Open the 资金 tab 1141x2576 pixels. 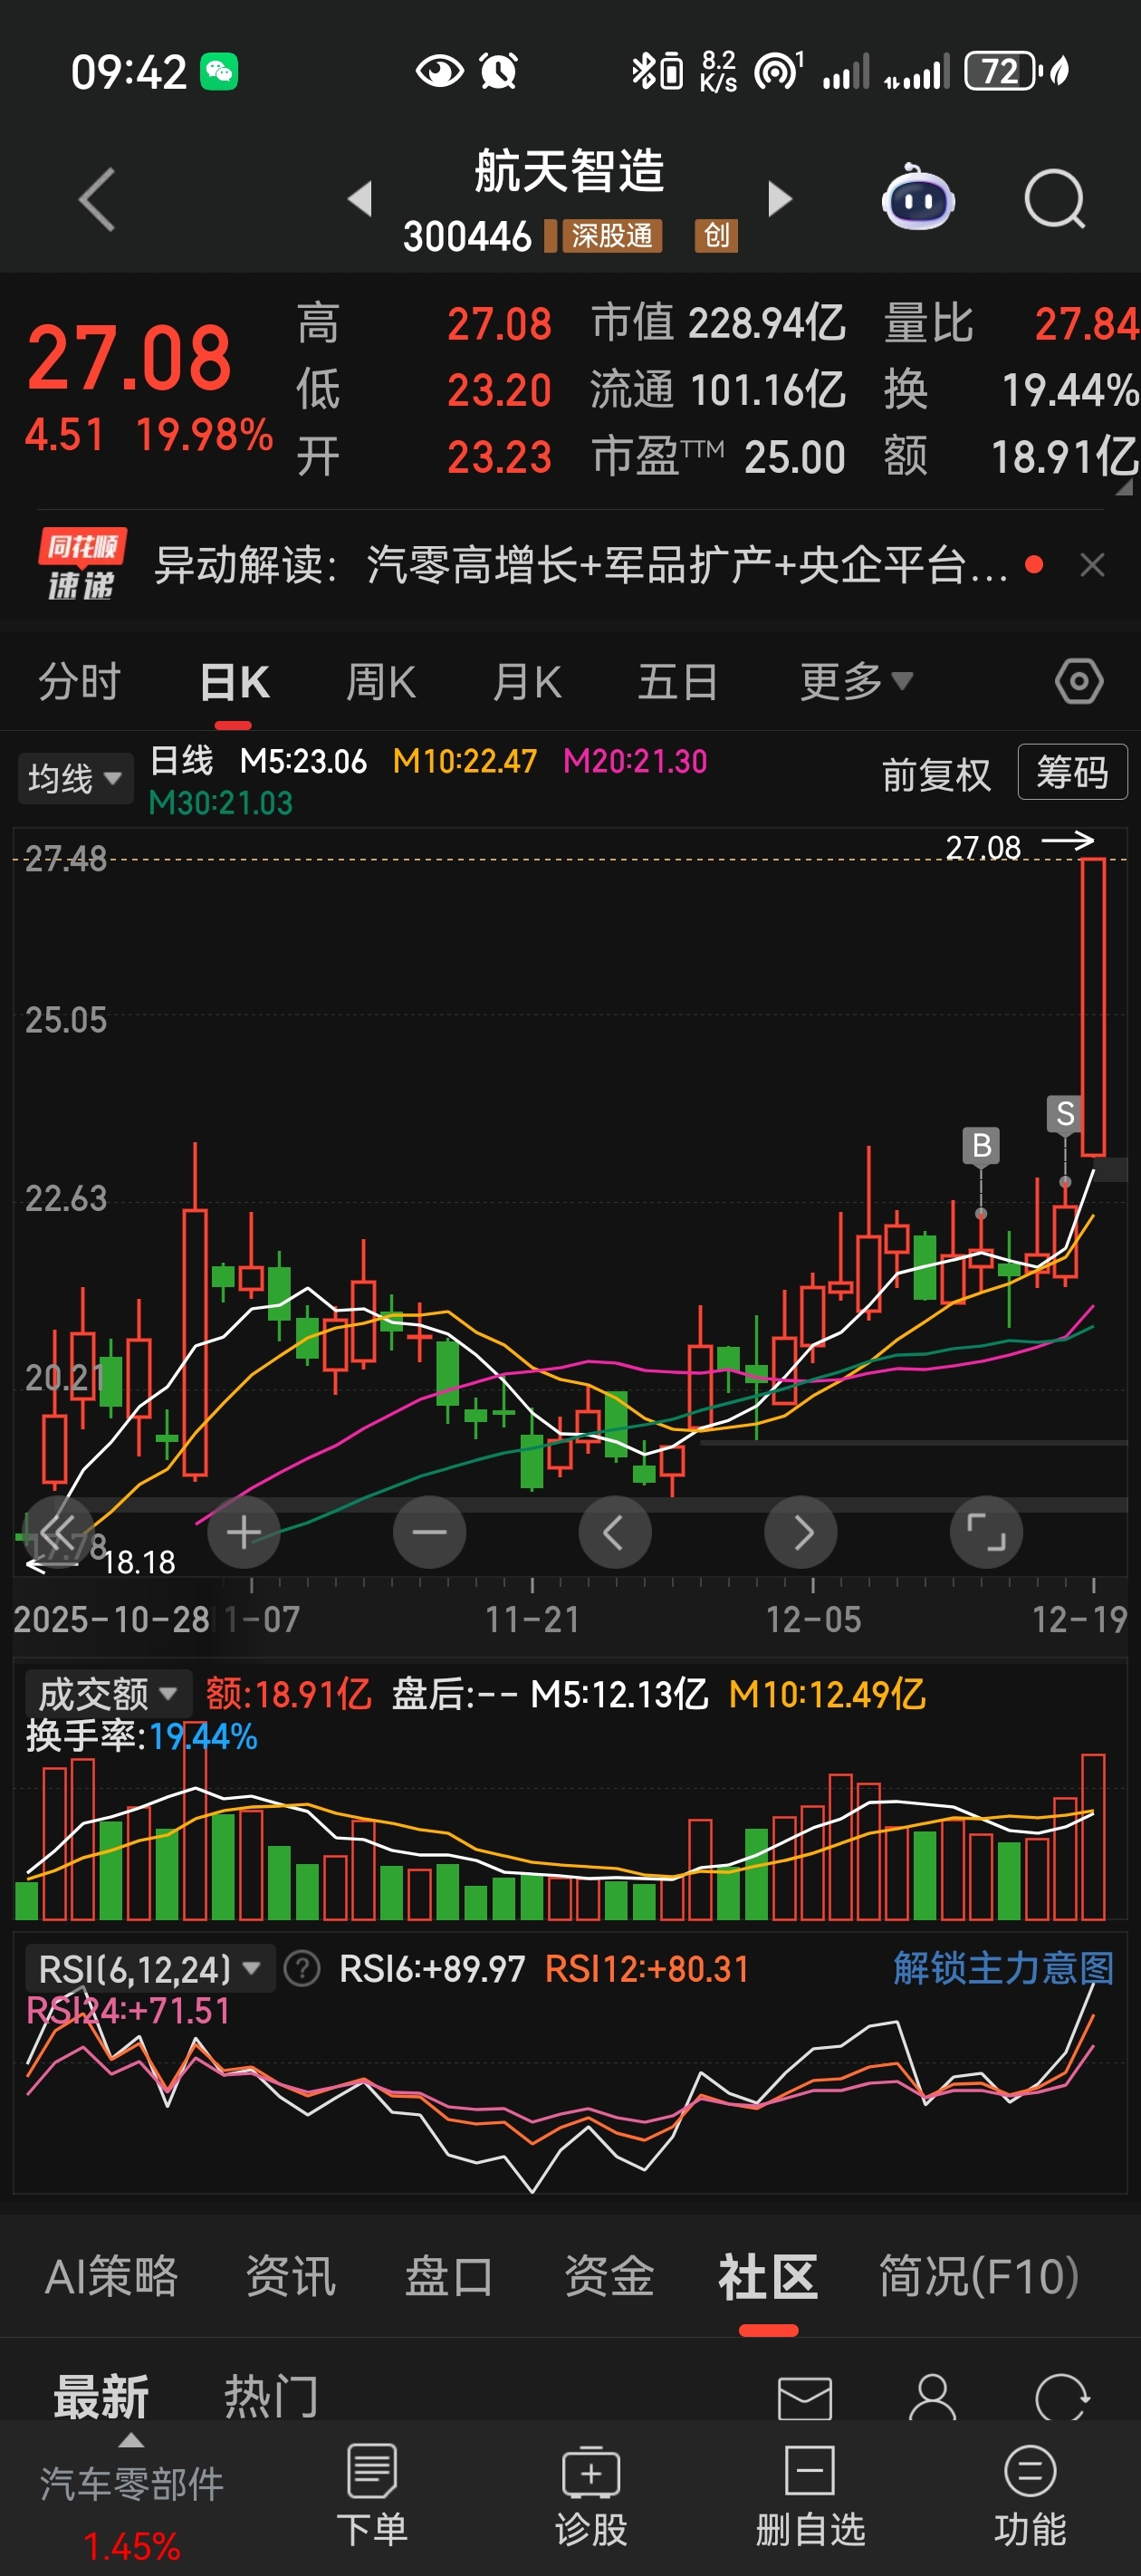pos(609,2277)
